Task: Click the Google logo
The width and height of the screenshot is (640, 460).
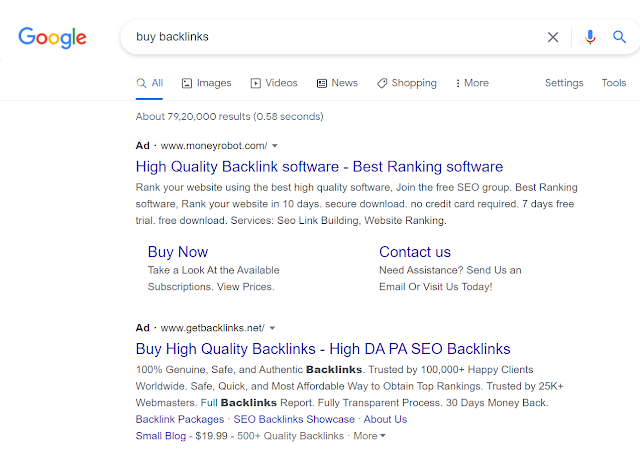Action: (52, 38)
